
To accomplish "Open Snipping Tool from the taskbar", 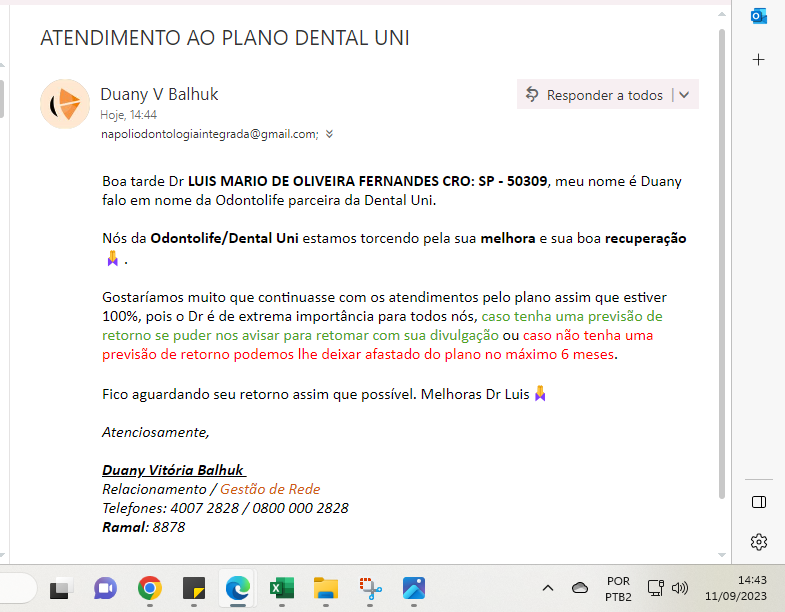I will [370, 588].
